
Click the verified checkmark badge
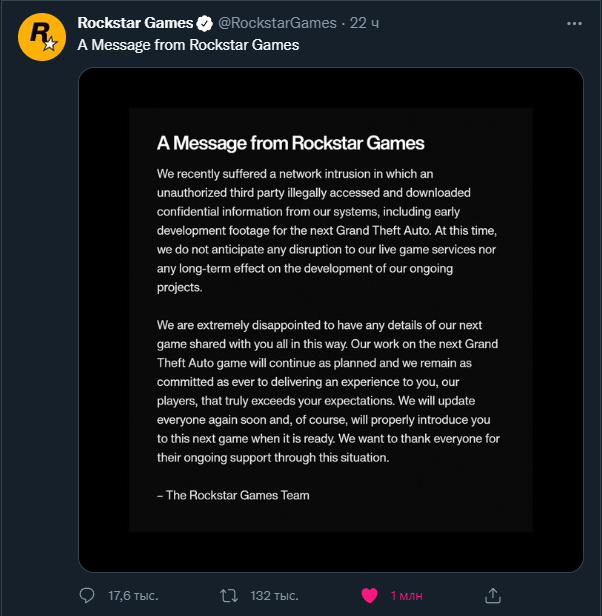pyautogui.click(x=204, y=22)
